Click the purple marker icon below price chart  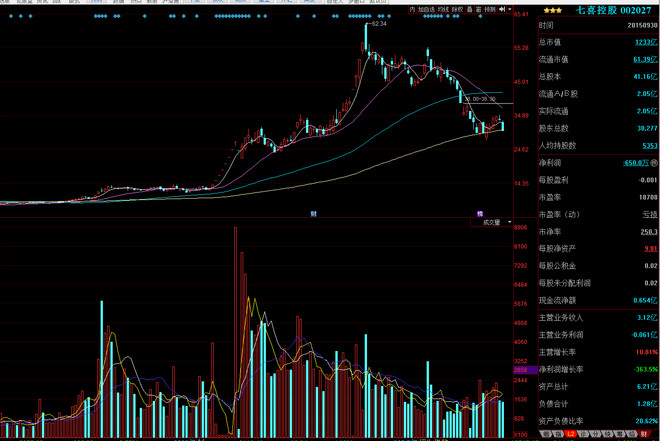(x=480, y=214)
